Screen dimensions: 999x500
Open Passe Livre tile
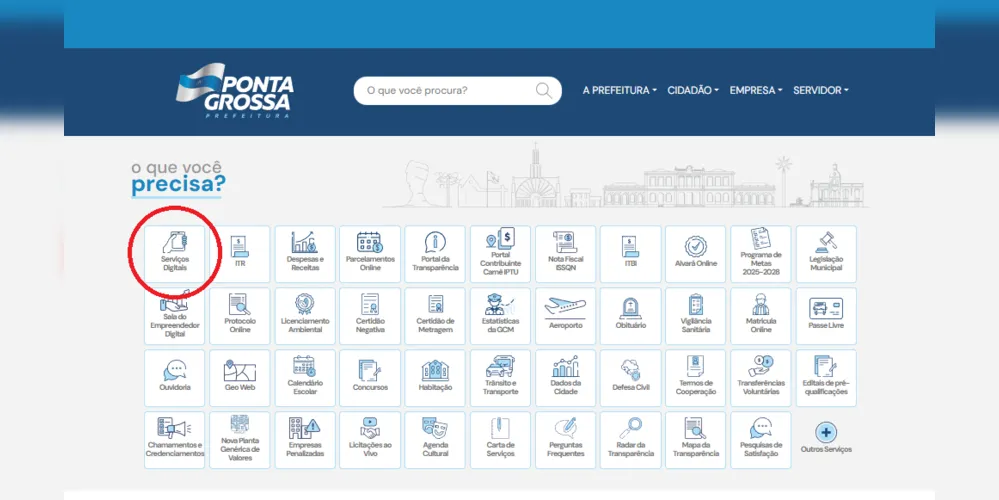[826, 316]
